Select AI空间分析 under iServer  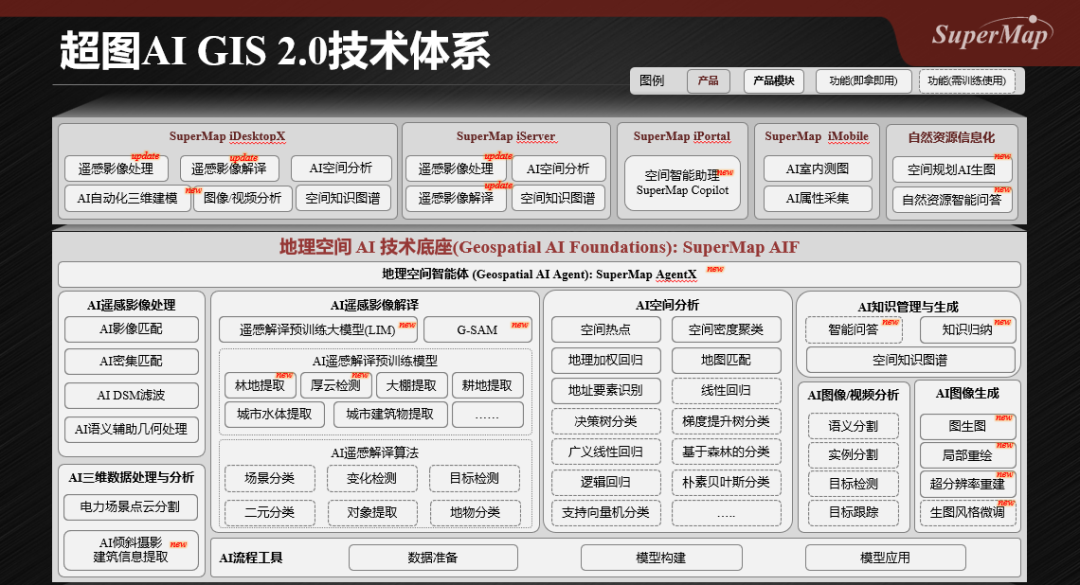pos(558,168)
